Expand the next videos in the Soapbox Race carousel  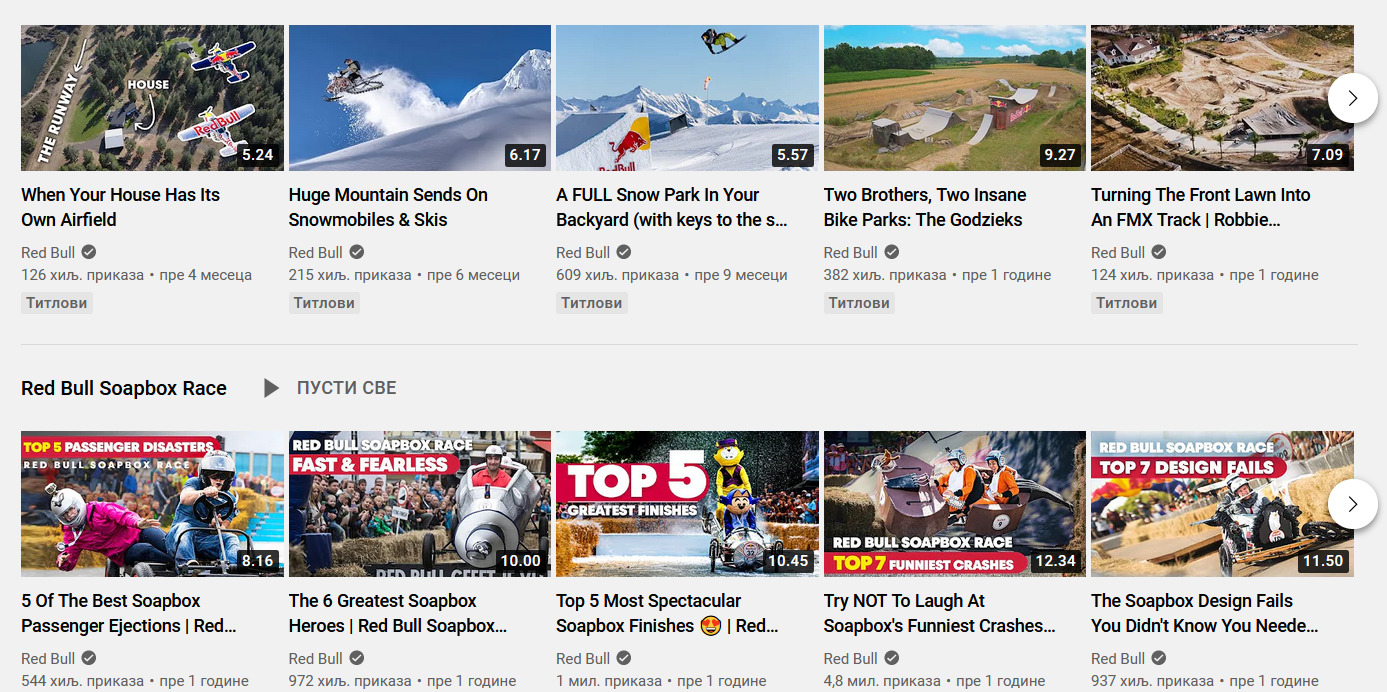(1352, 504)
